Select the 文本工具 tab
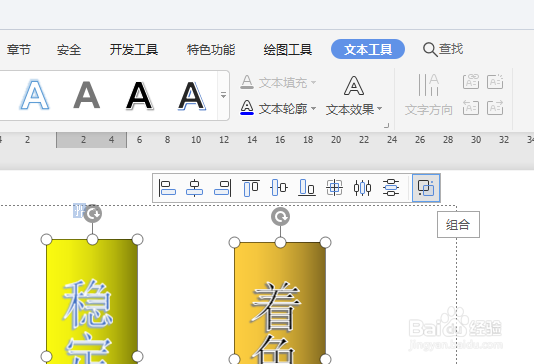 pyautogui.click(x=368, y=49)
